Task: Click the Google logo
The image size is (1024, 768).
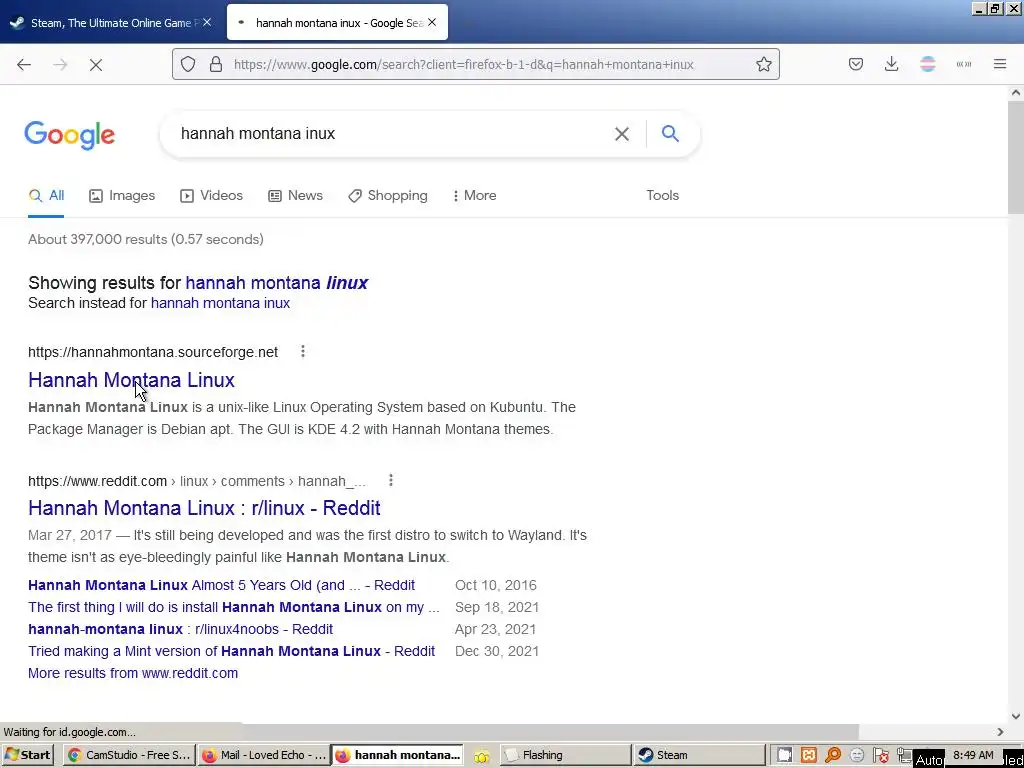Action: tap(69, 135)
